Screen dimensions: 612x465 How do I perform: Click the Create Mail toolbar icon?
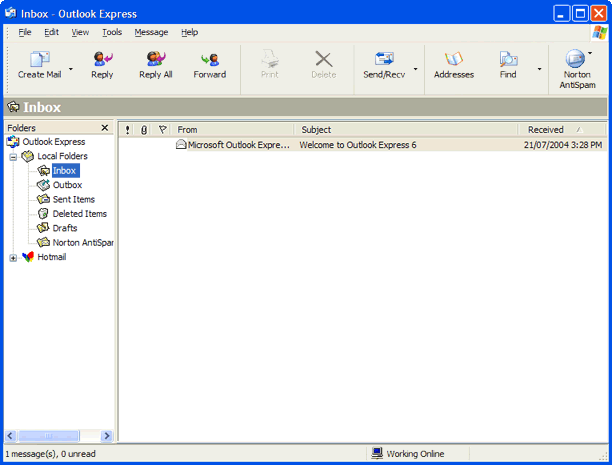(x=39, y=60)
